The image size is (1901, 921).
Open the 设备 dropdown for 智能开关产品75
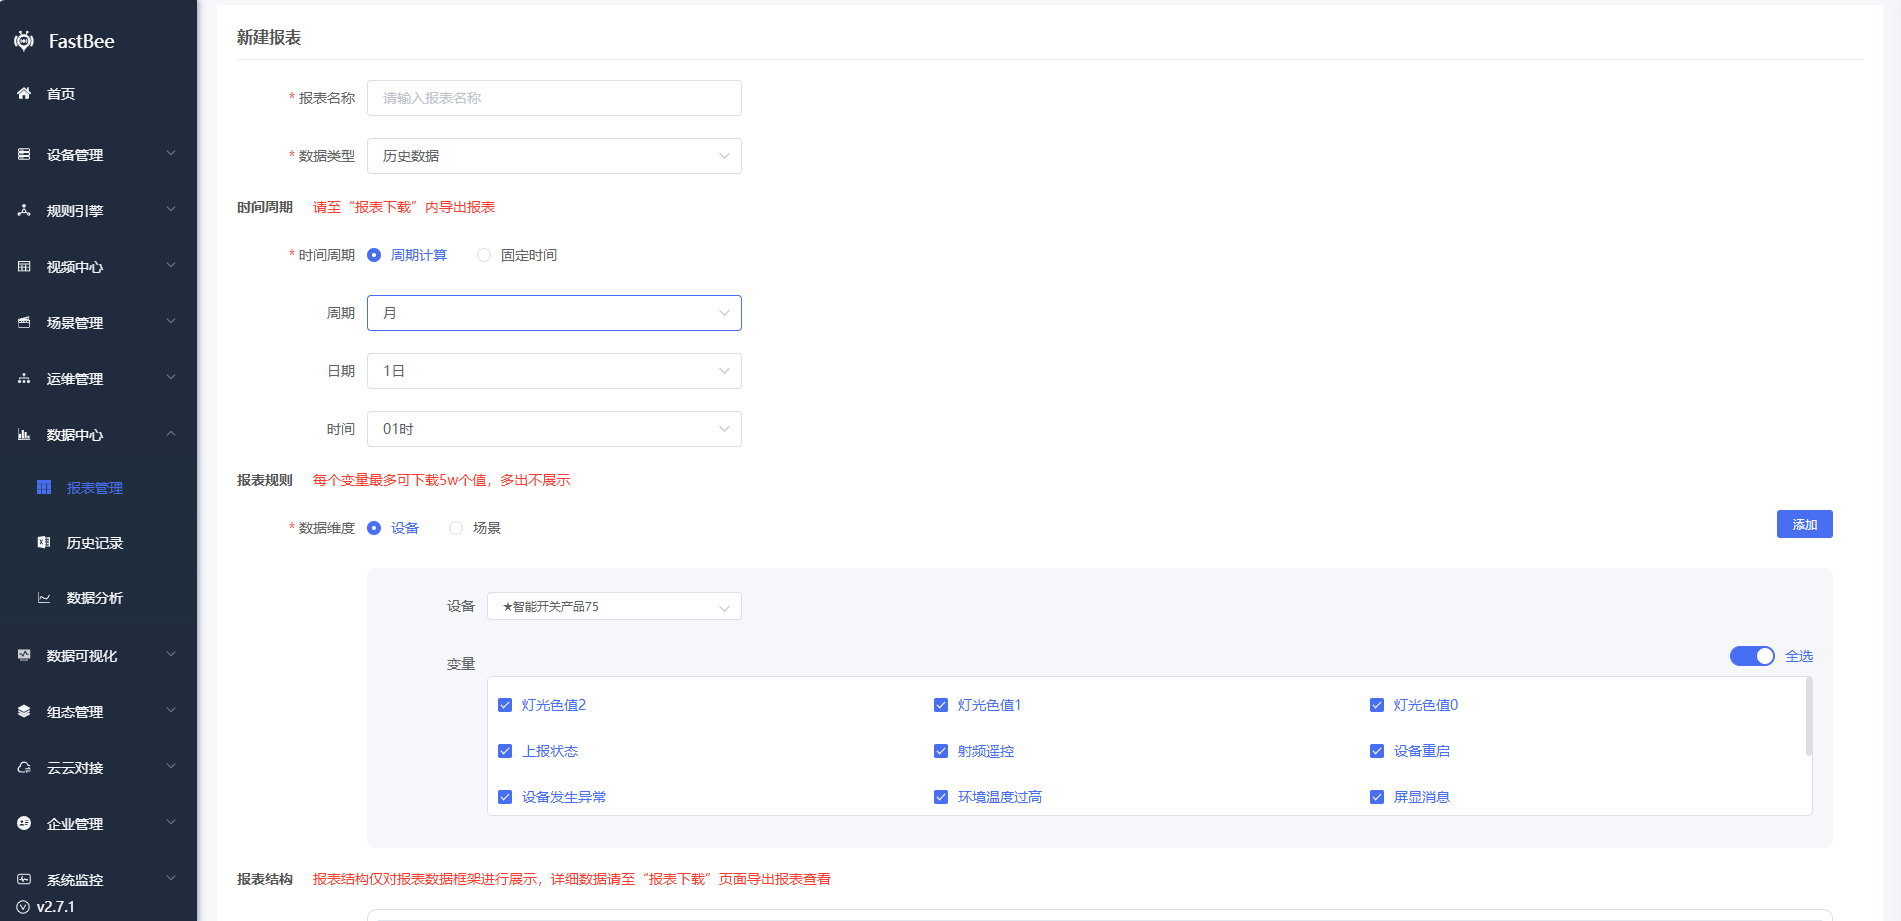tap(614, 606)
